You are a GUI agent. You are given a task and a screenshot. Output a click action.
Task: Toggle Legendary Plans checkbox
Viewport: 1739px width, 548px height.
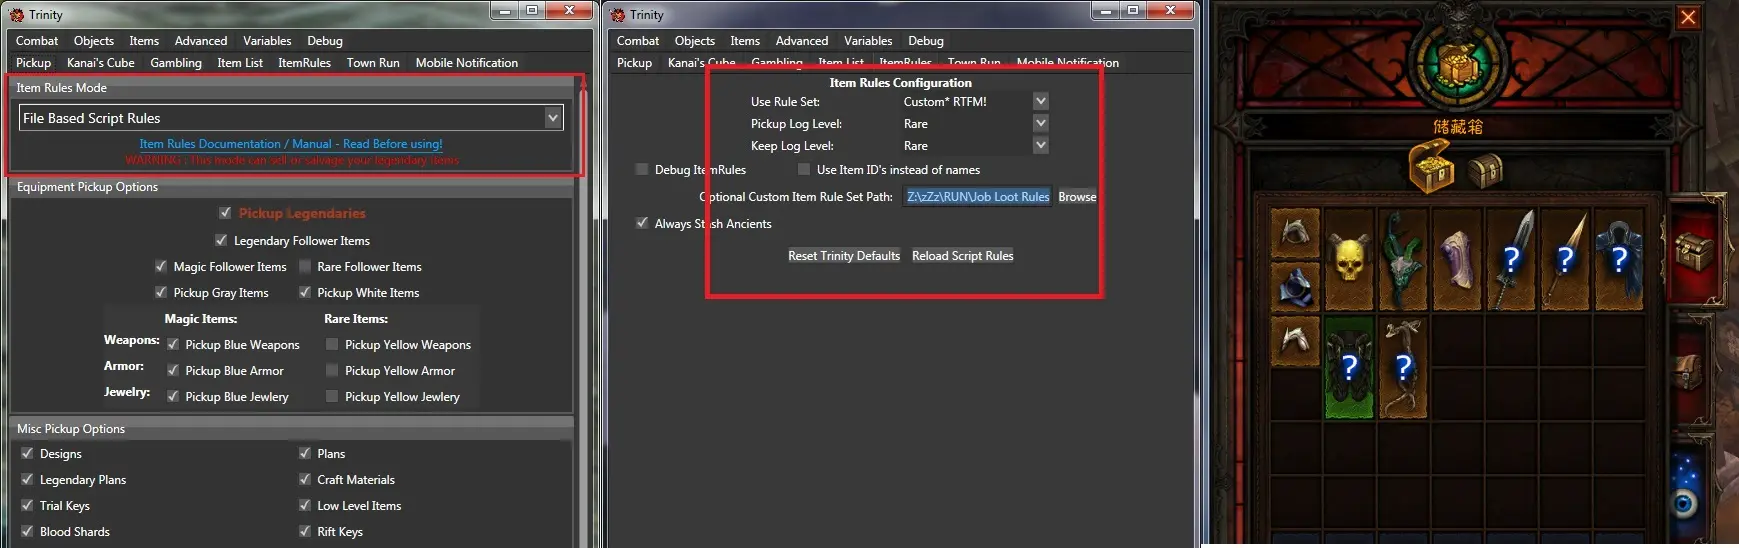(x=27, y=479)
